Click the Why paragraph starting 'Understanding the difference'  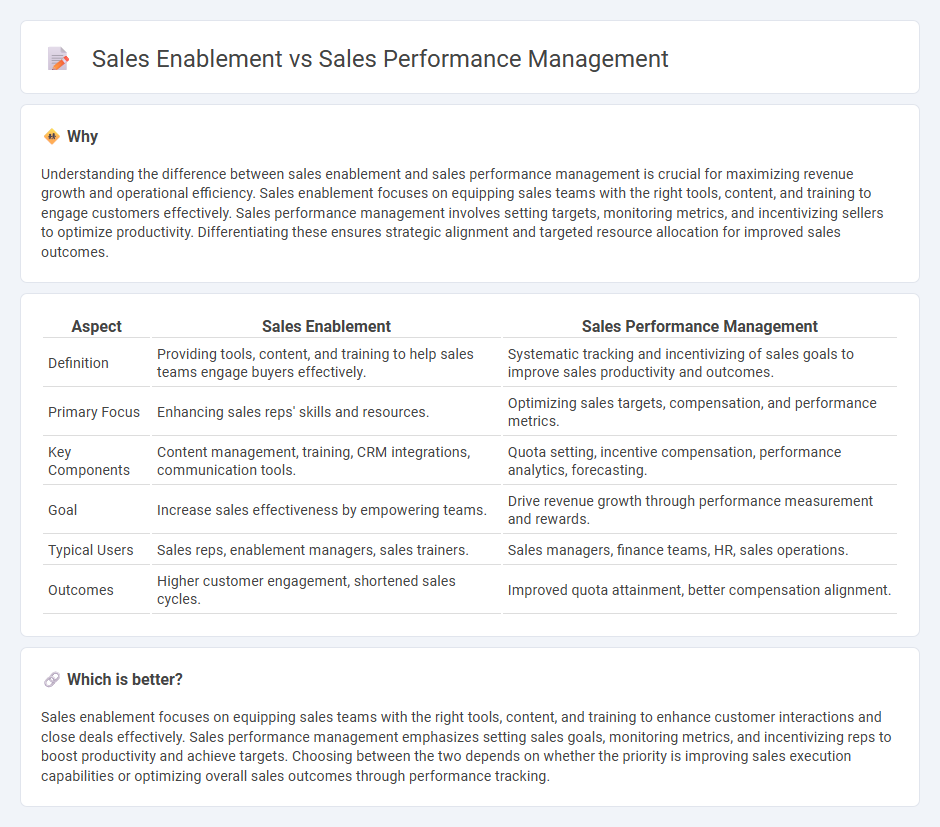tap(462, 213)
